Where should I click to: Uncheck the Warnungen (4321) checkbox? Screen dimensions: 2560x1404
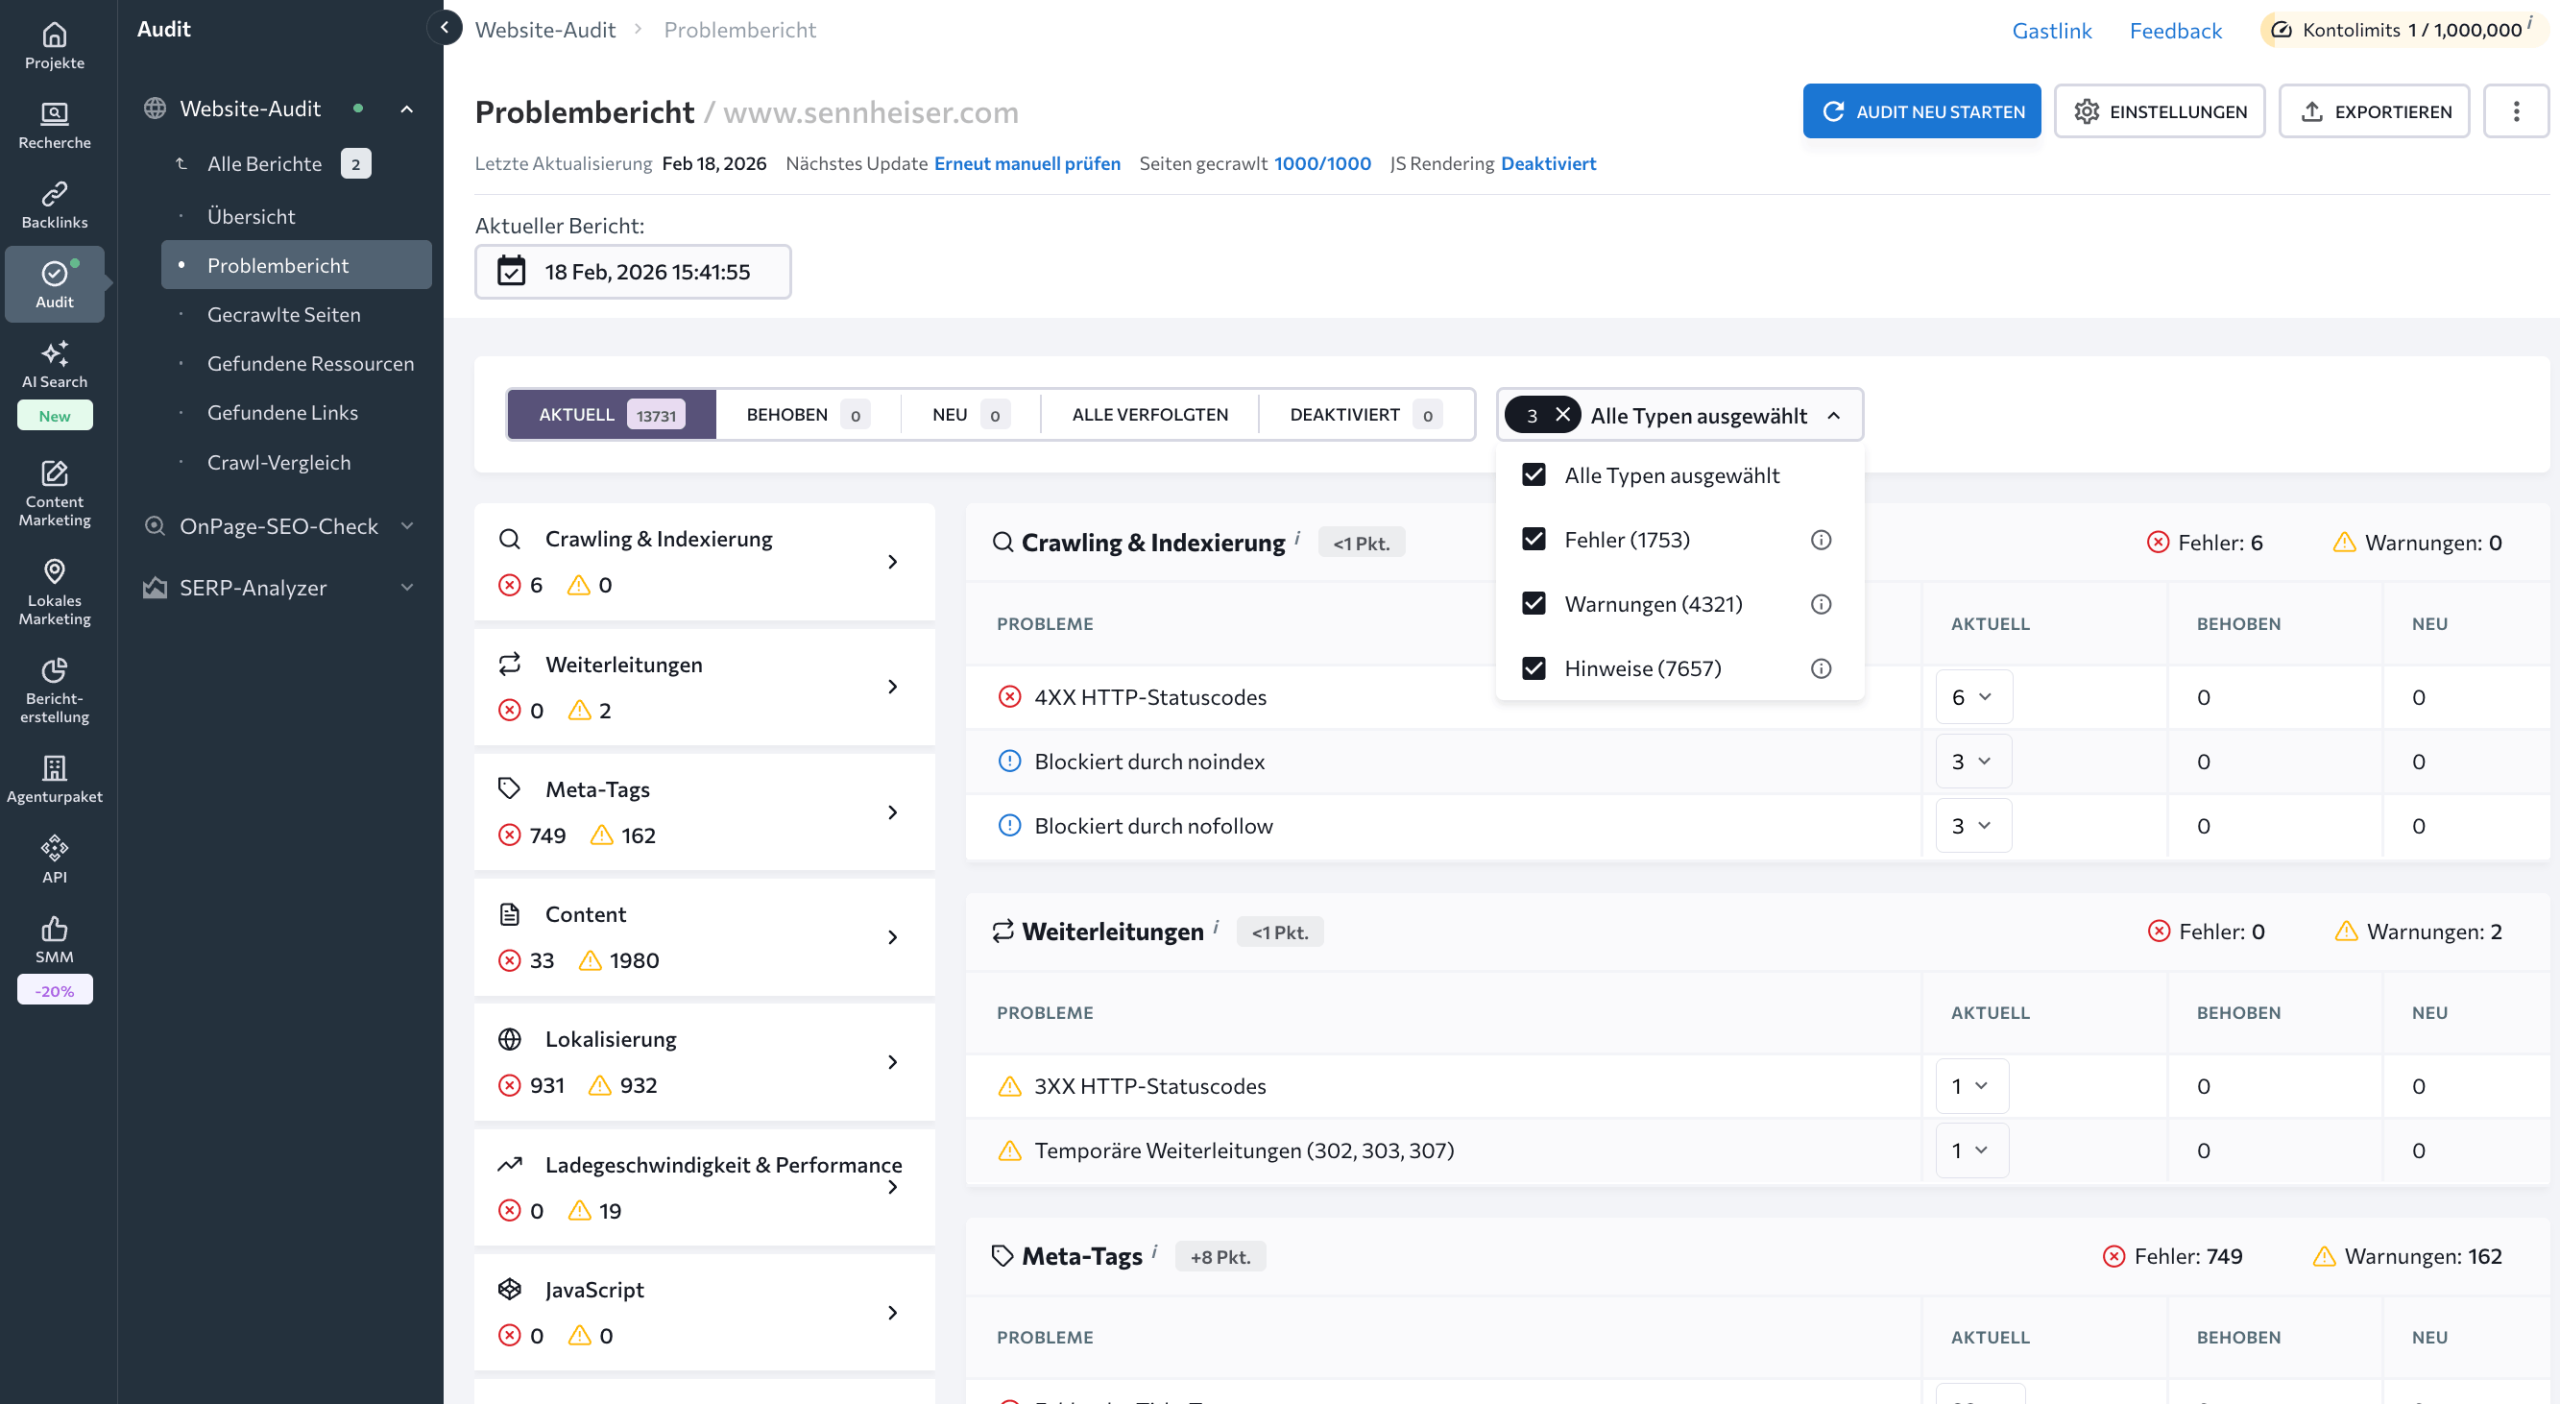point(1533,604)
